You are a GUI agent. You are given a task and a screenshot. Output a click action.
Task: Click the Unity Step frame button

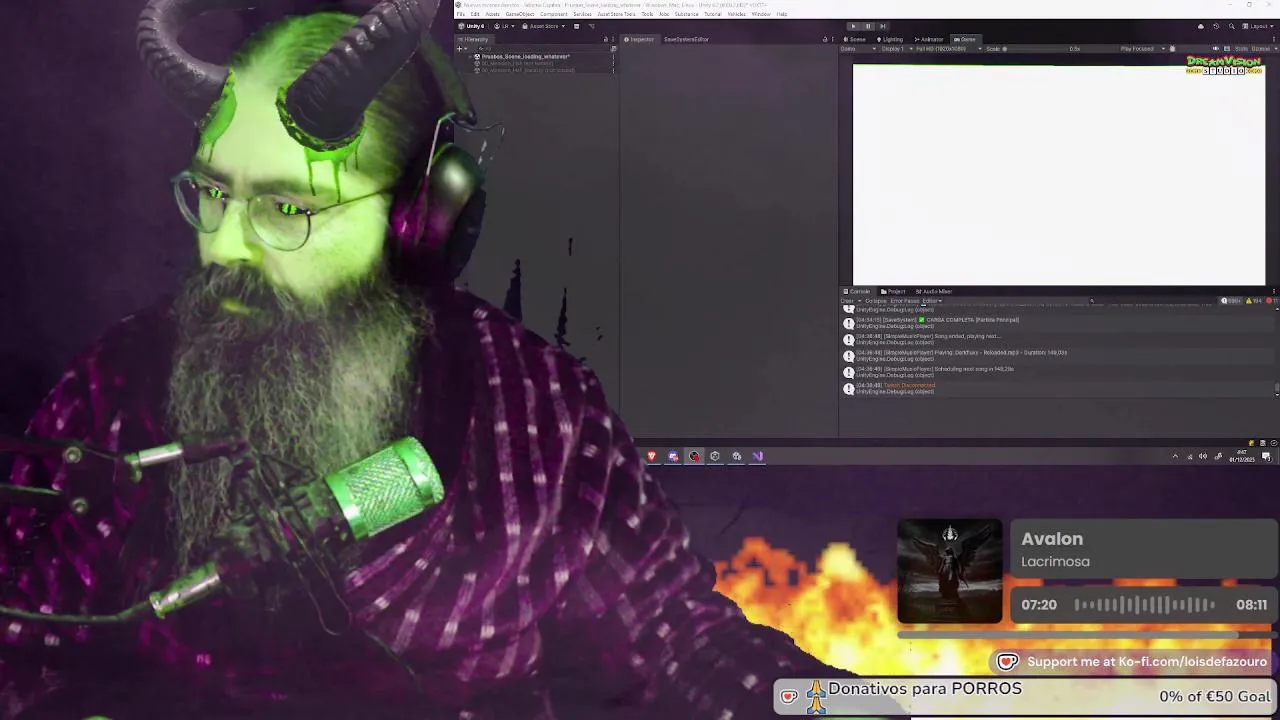coord(882,26)
